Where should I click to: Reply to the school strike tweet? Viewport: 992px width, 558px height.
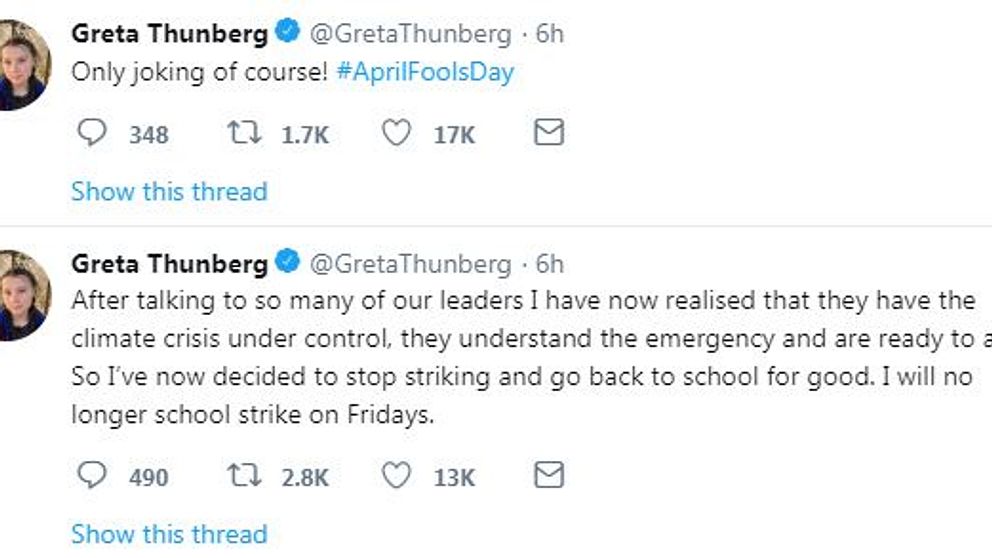(92, 475)
